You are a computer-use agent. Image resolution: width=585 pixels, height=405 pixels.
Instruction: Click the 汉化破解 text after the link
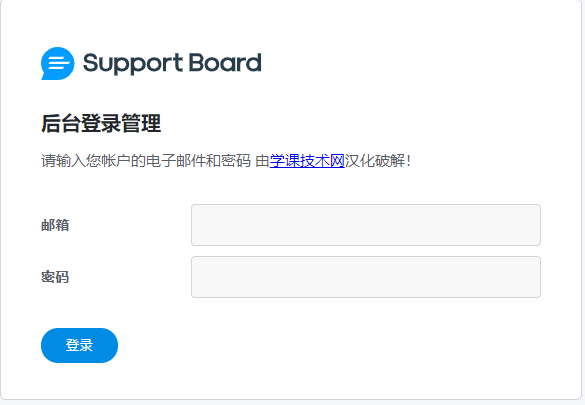[375, 161]
